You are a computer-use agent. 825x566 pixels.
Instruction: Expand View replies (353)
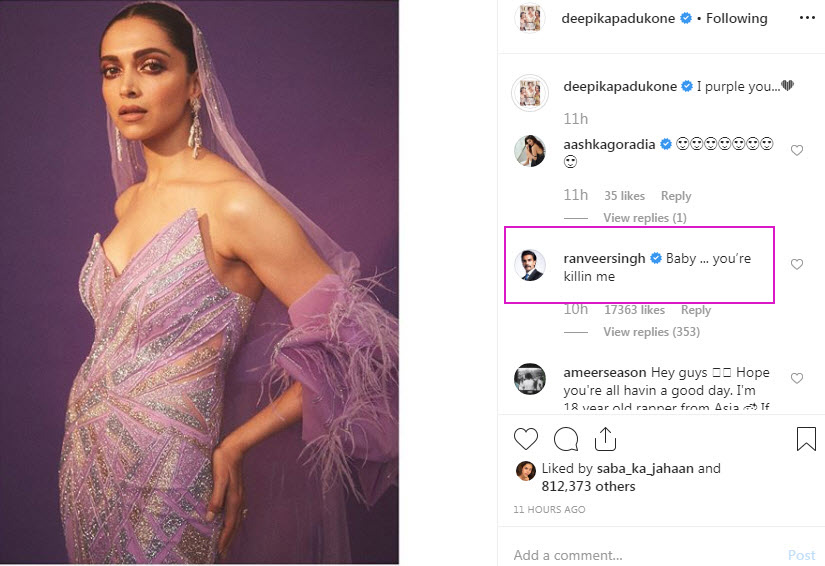pyautogui.click(x=651, y=332)
